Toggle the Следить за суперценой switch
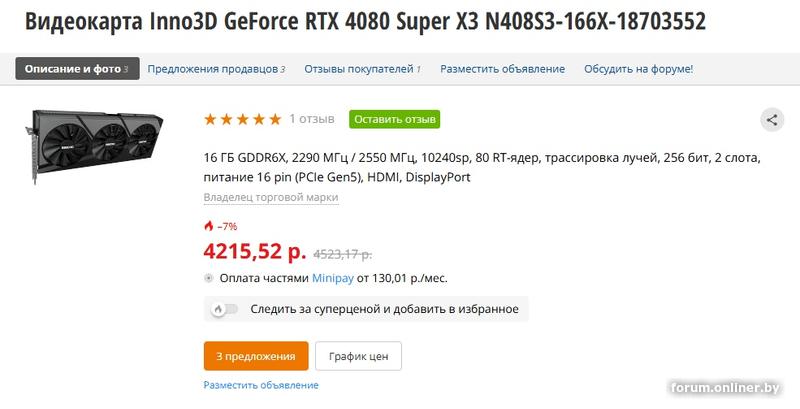Screen dimensions: 800x409 point(224,309)
